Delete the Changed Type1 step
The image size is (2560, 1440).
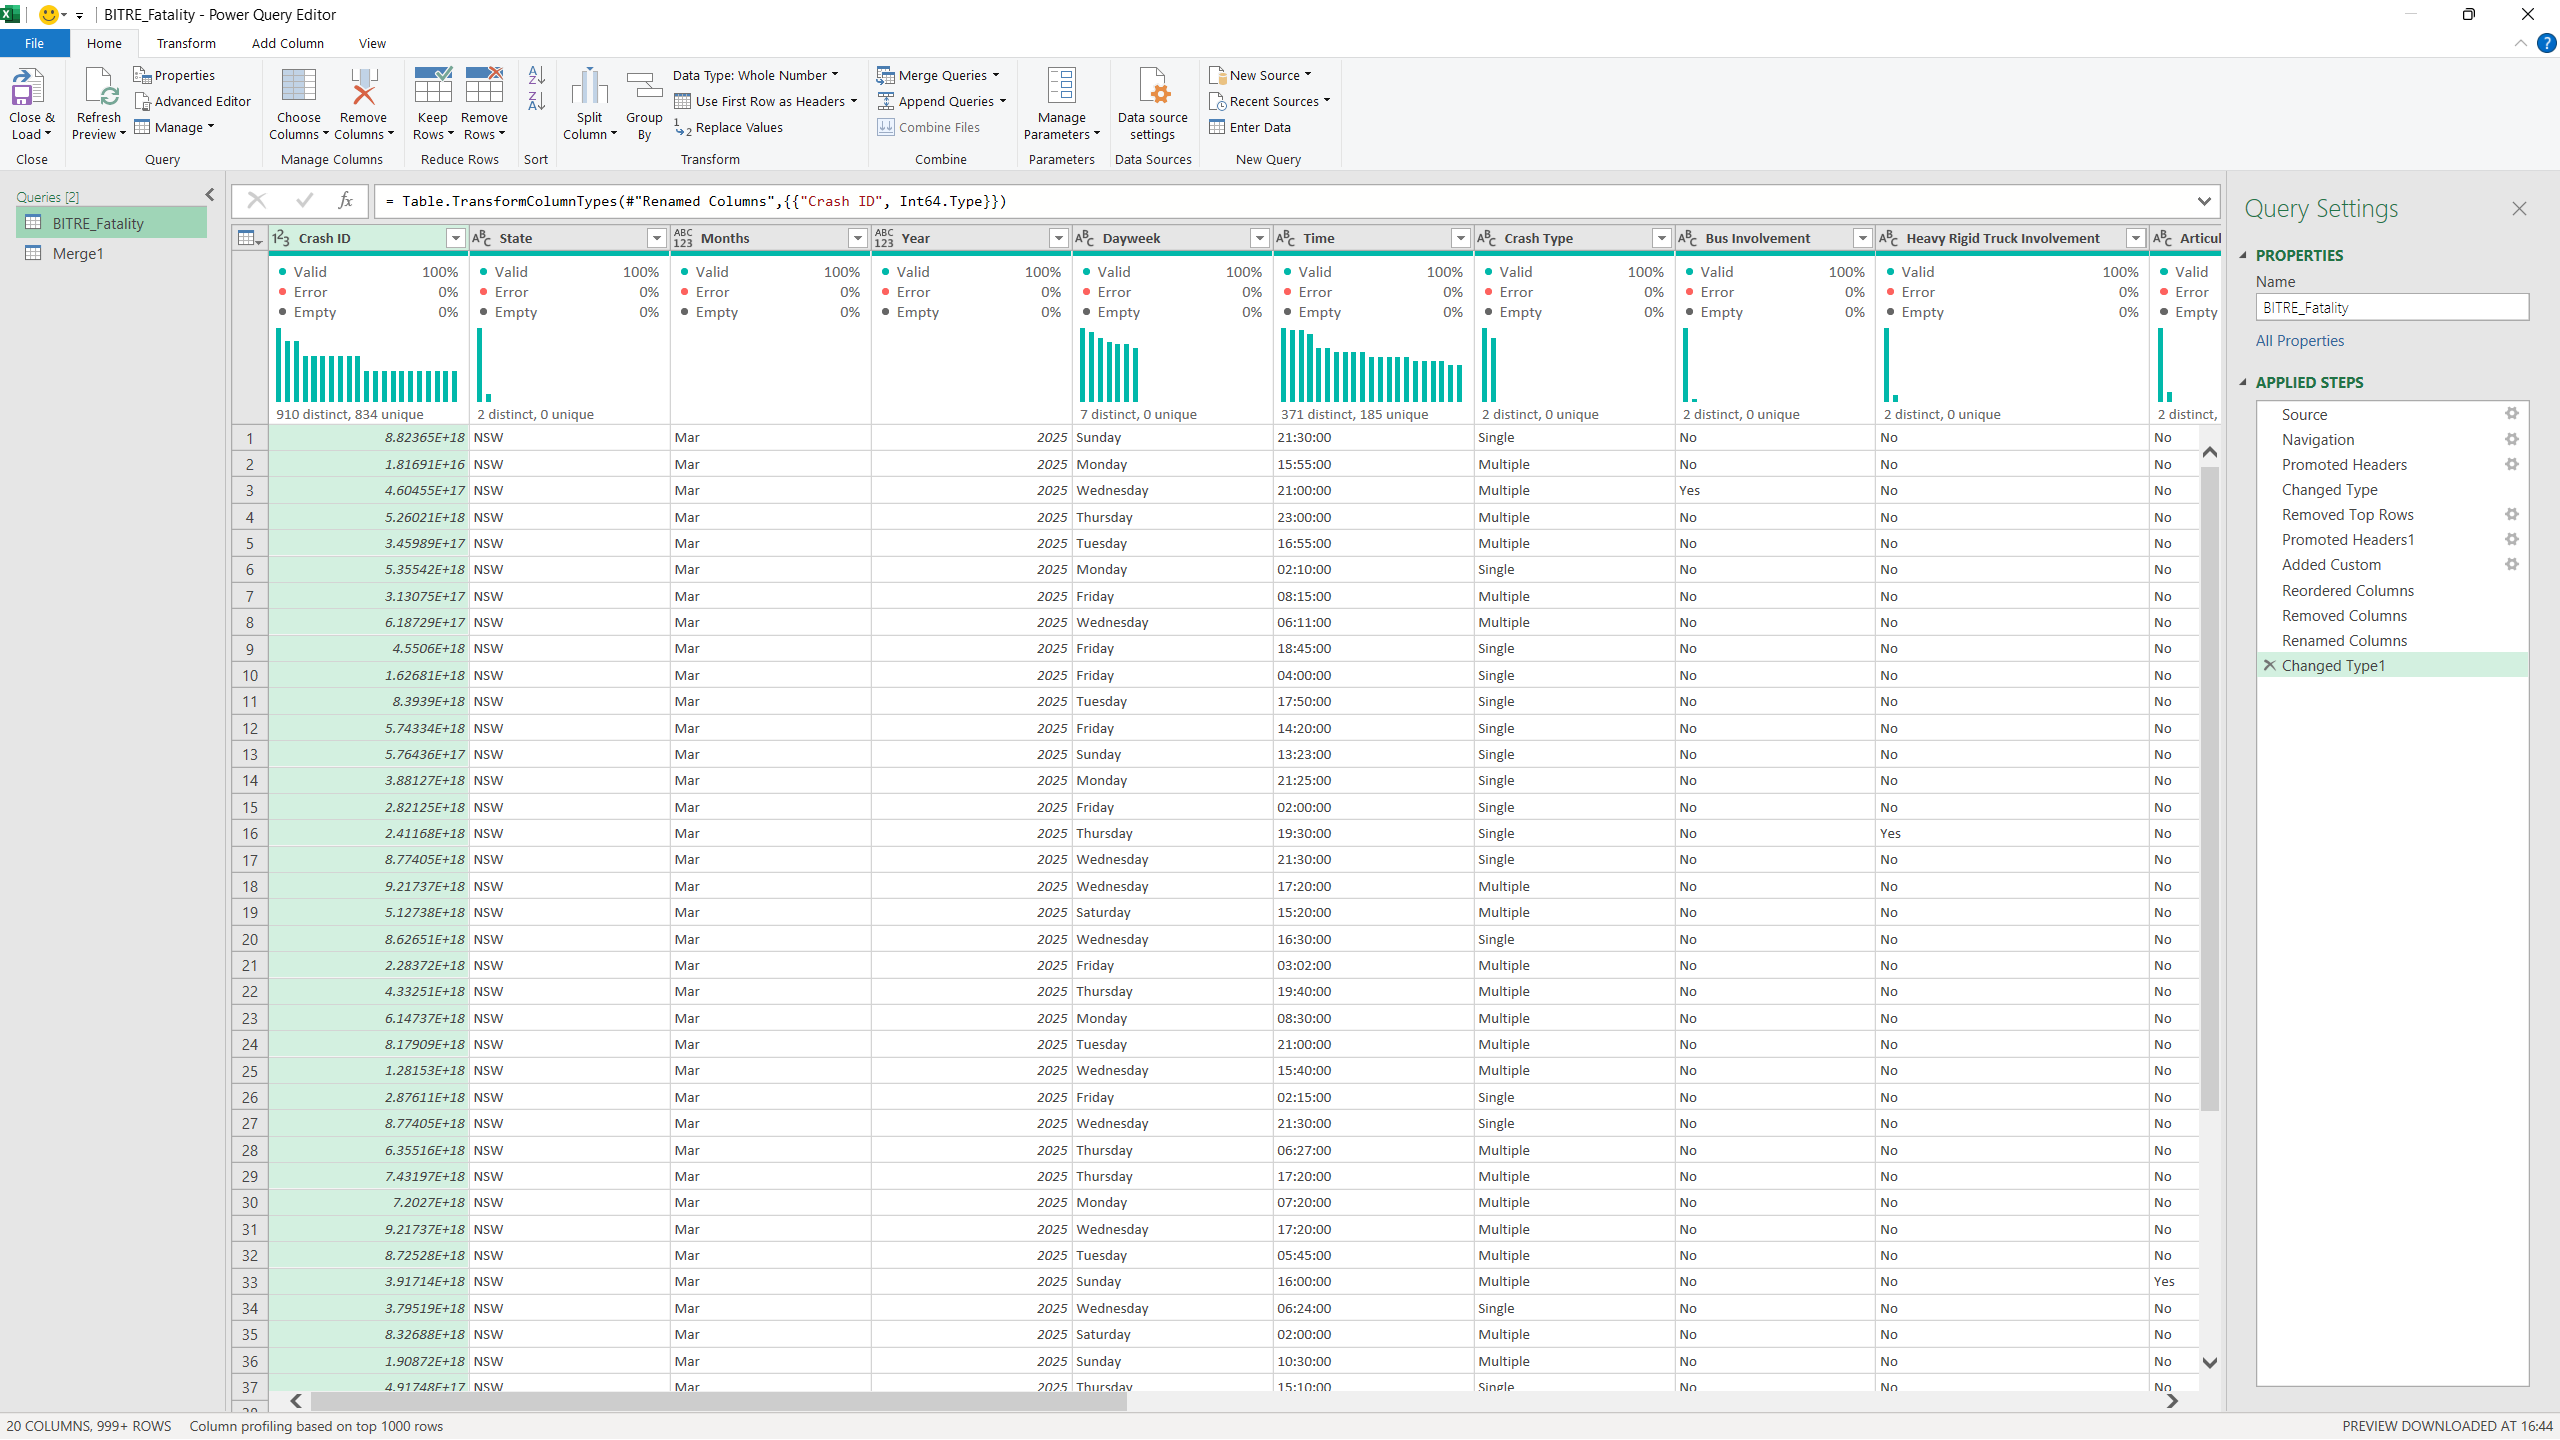click(x=2270, y=665)
